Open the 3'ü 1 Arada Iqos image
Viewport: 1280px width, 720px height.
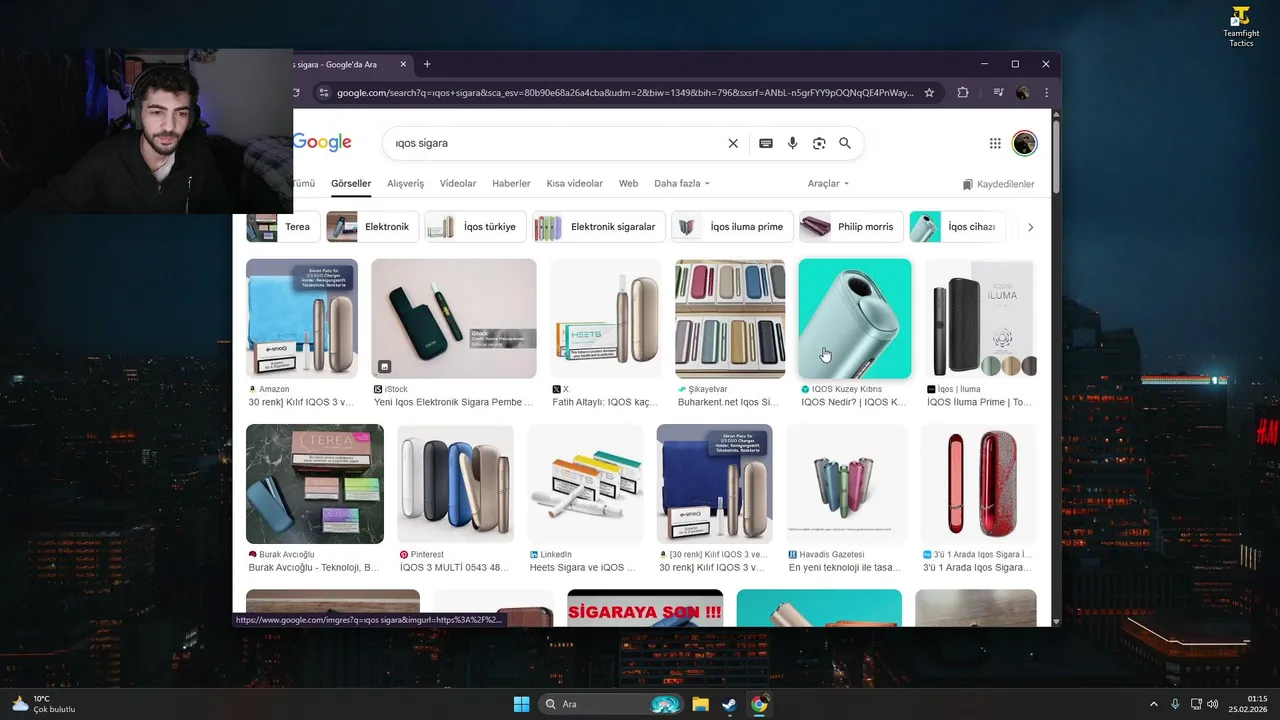978,484
